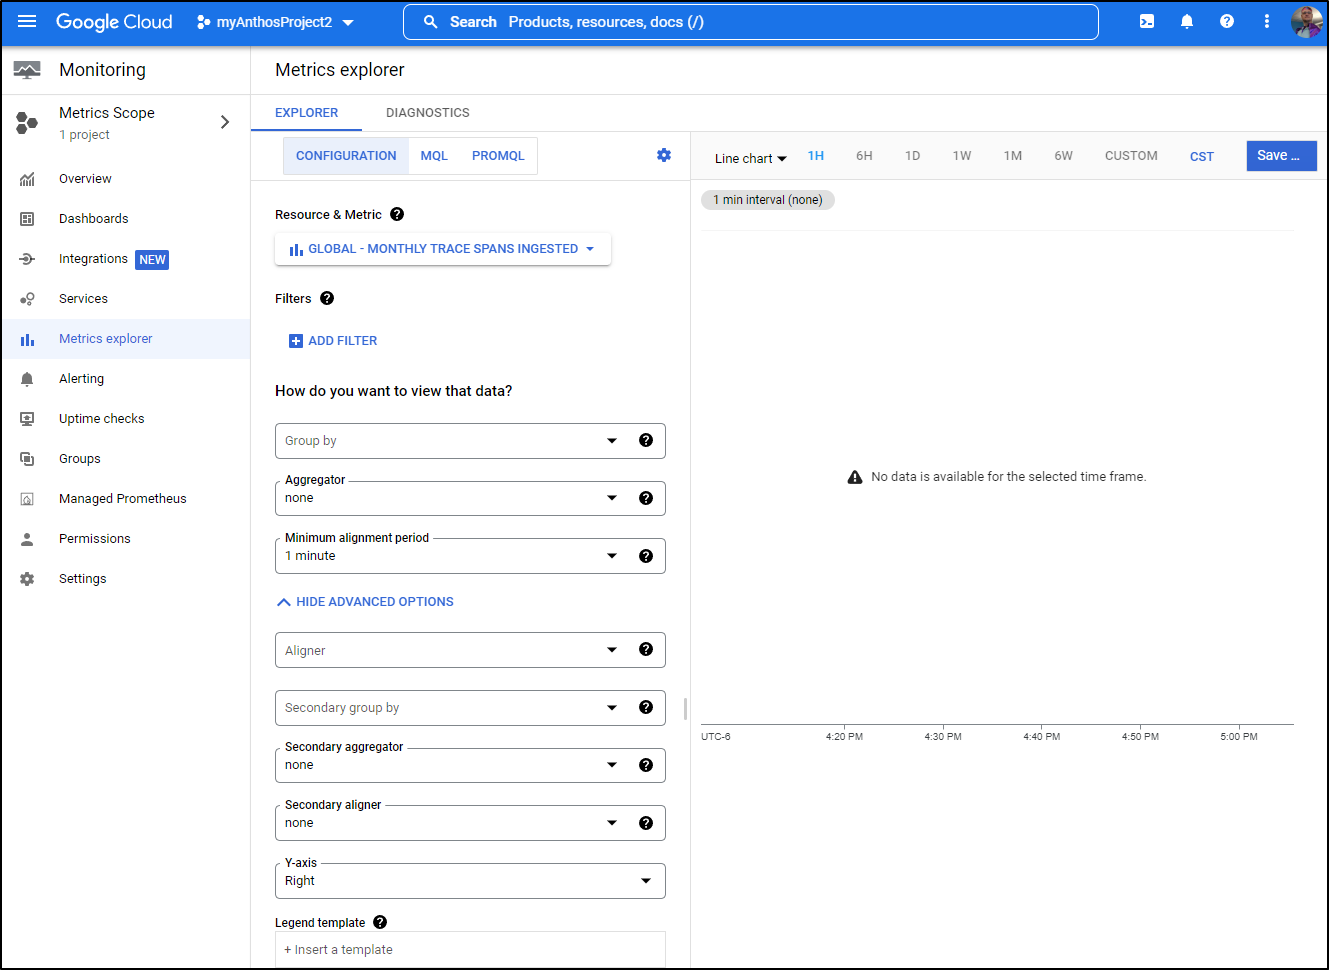Screen dimensions: 1329x970
Task: Change the CST time zone
Action: click(x=1202, y=157)
